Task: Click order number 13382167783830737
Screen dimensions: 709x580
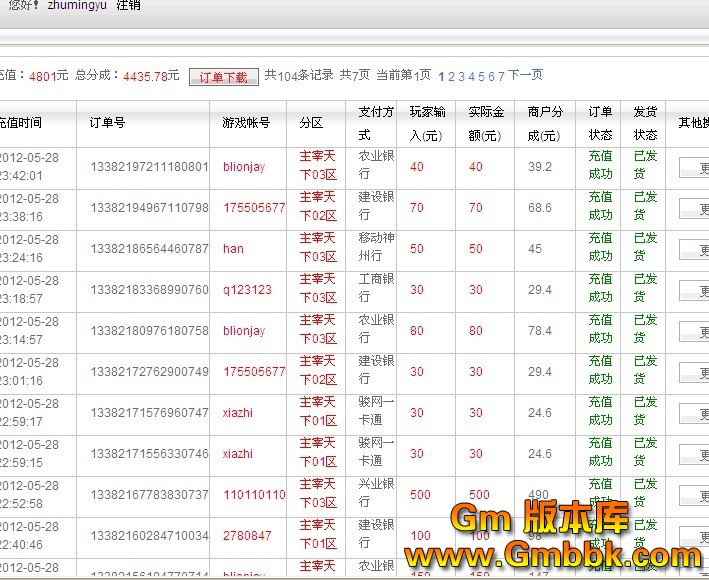Action: click(x=149, y=495)
